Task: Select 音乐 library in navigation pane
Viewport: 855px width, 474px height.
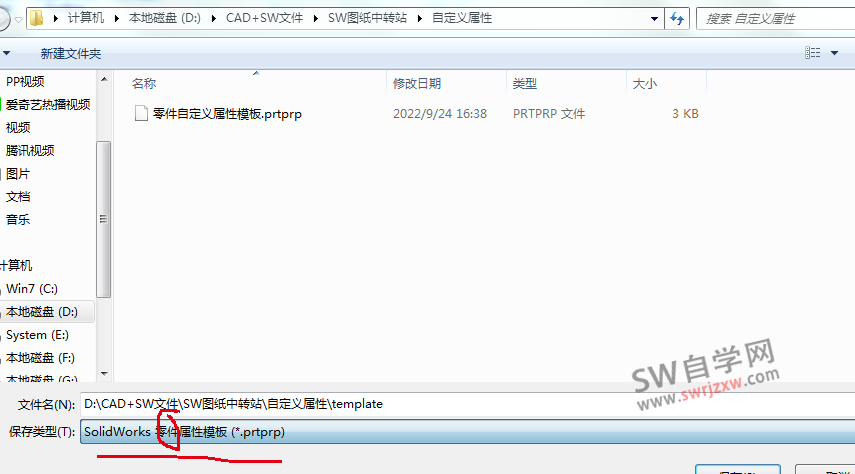Action: [x=18, y=220]
